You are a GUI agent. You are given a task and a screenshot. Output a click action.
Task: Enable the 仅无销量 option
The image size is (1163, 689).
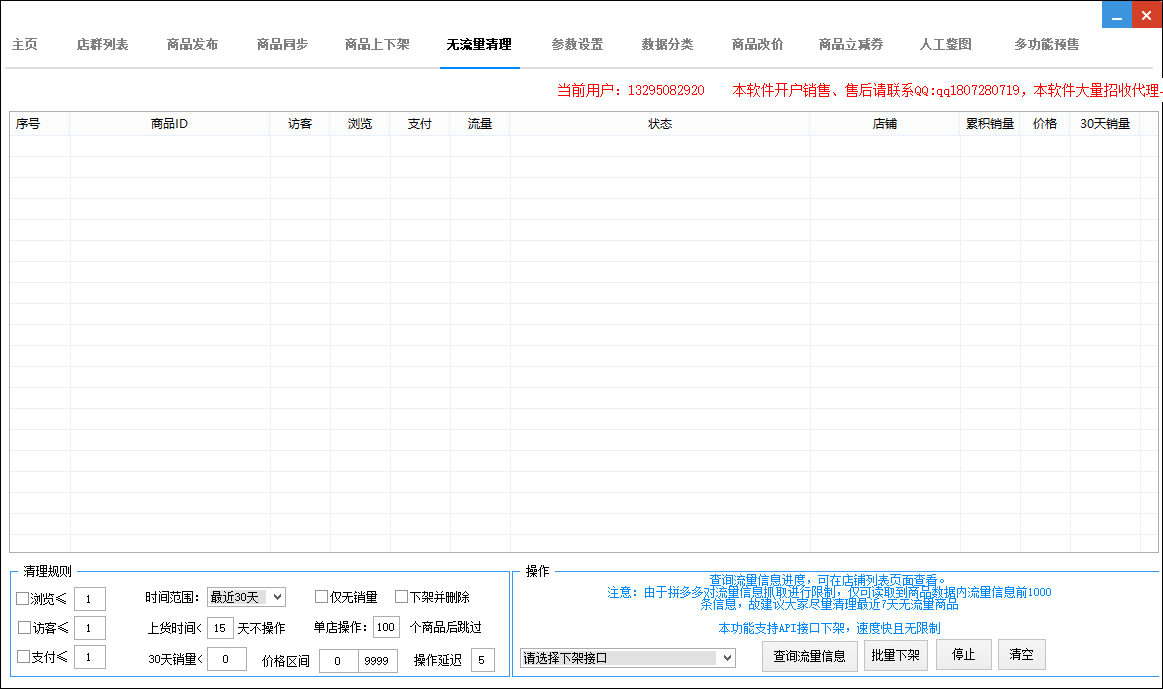click(x=321, y=597)
